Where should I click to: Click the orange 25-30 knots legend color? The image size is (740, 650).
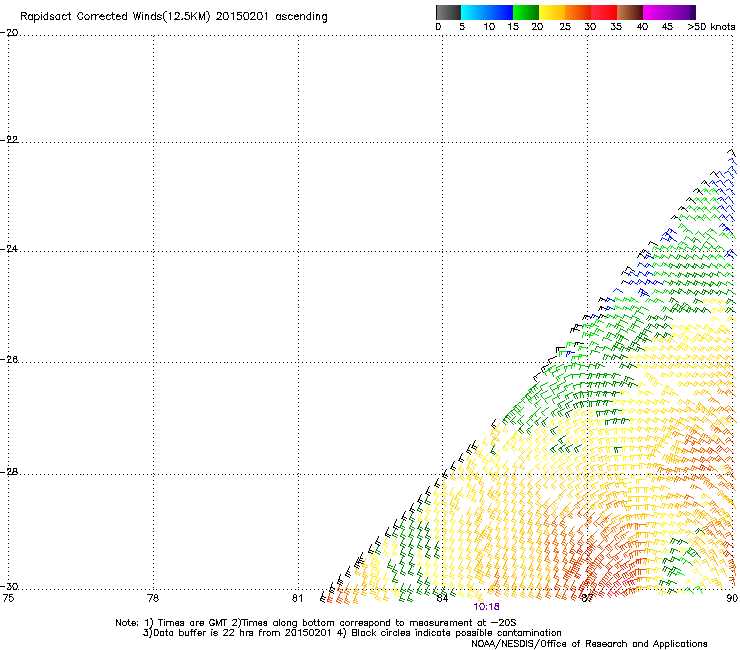pyautogui.click(x=578, y=12)
